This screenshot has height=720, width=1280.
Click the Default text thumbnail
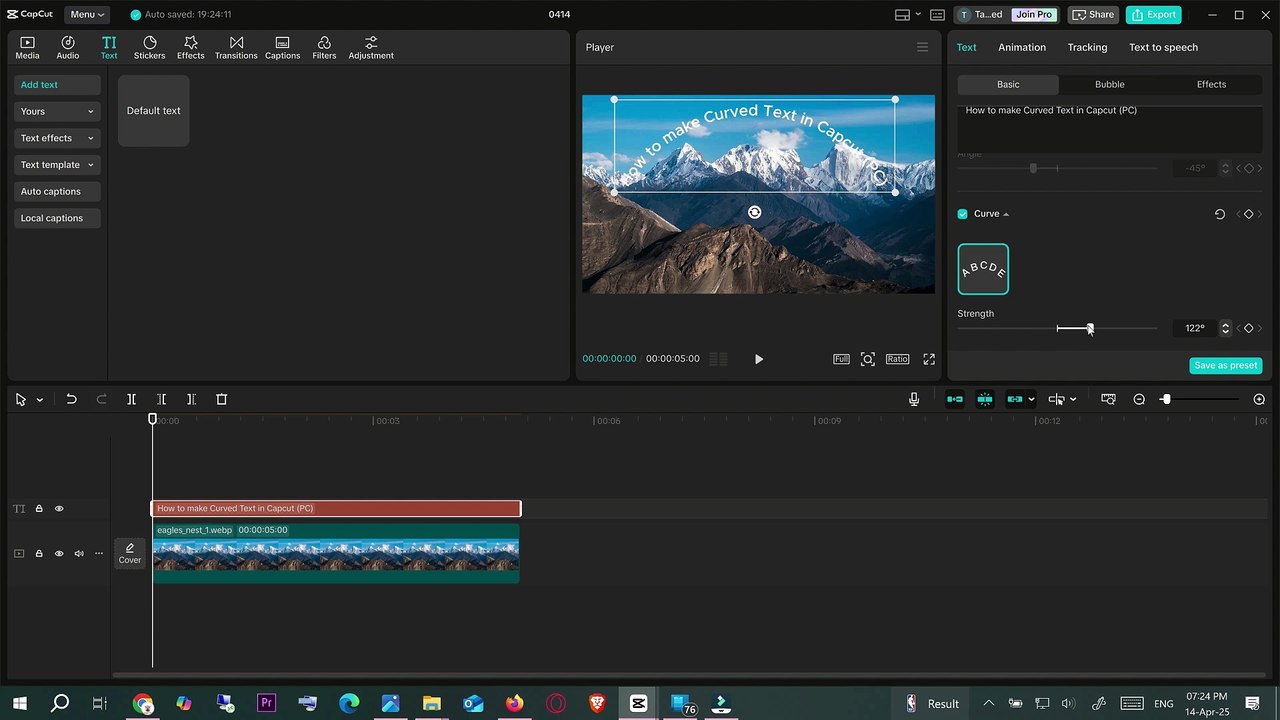click(154, 111)
